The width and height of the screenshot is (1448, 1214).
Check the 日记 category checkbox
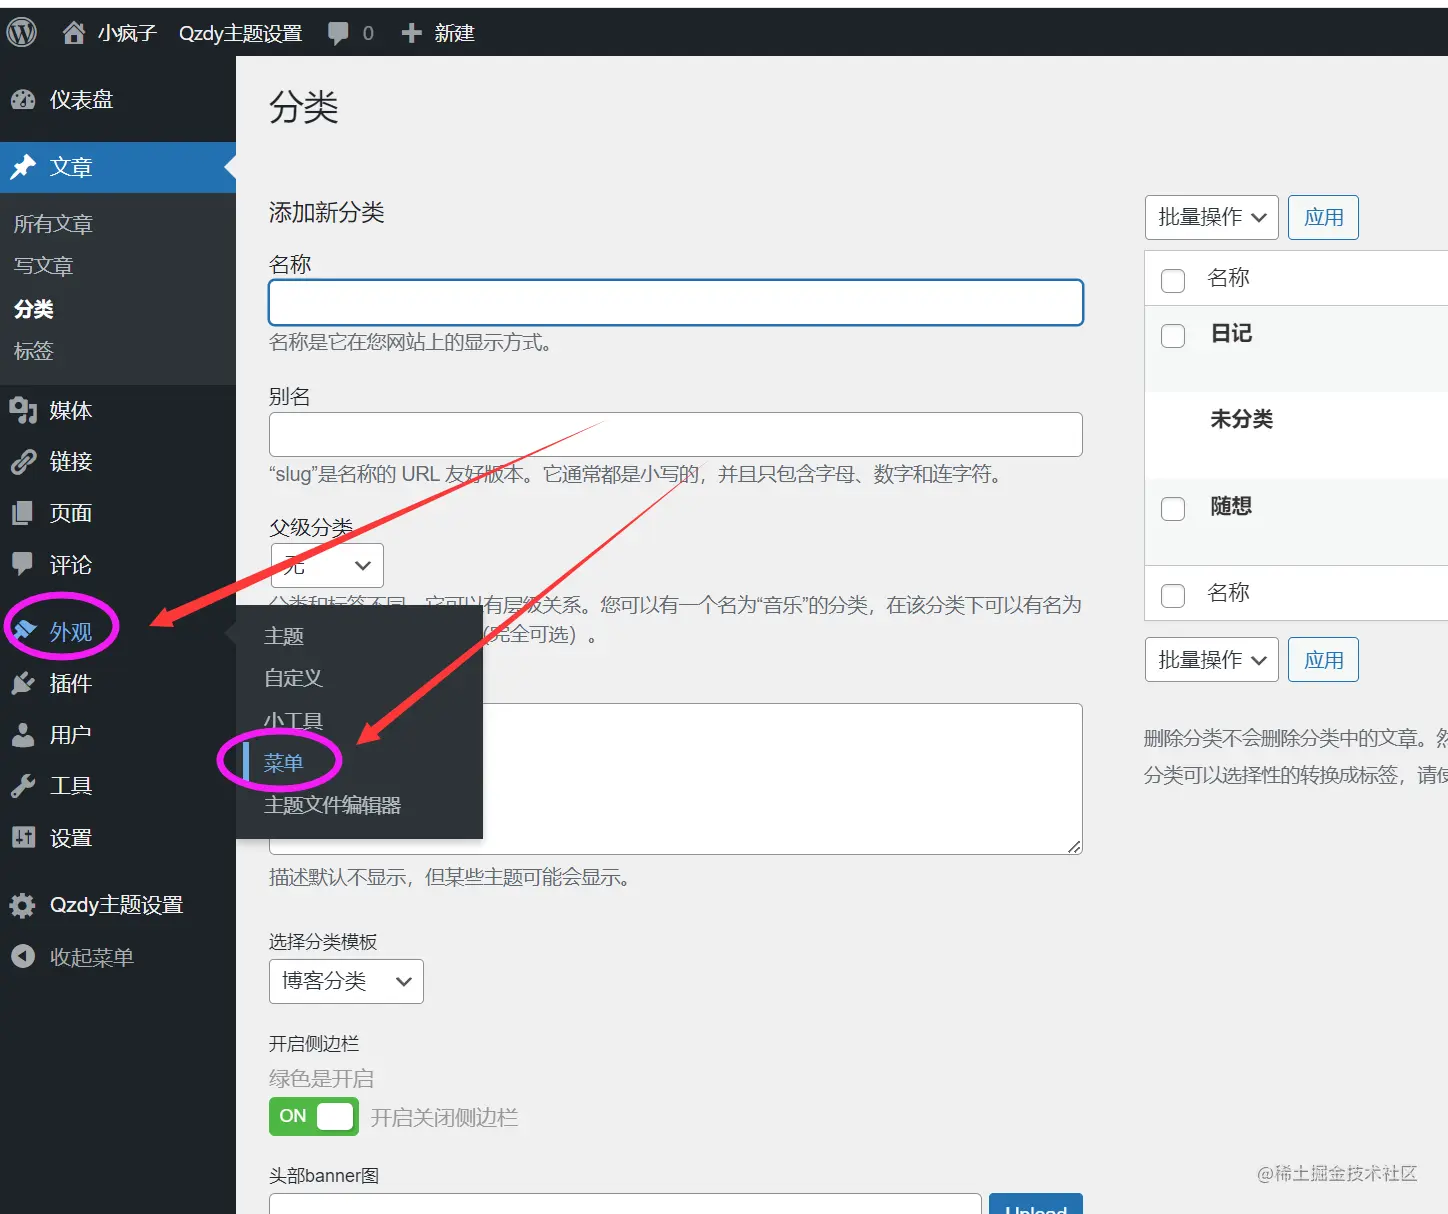click(1173, 335)
